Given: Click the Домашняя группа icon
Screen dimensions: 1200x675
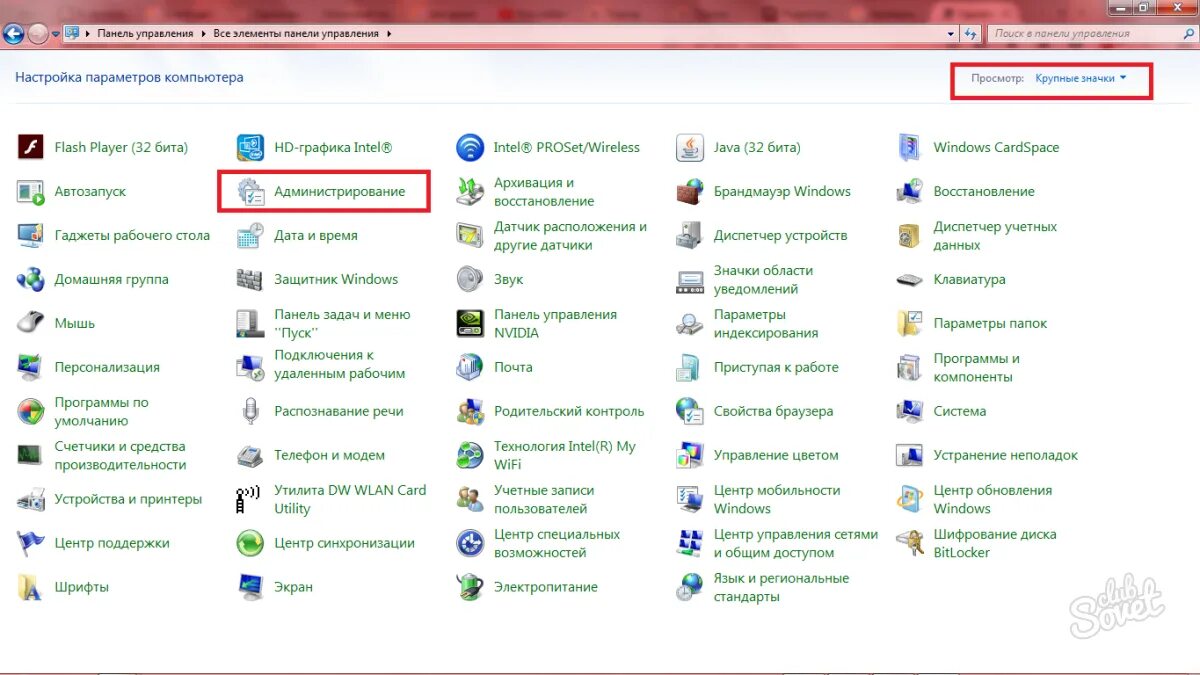Looking at the screenshot, I should [31, 279].
